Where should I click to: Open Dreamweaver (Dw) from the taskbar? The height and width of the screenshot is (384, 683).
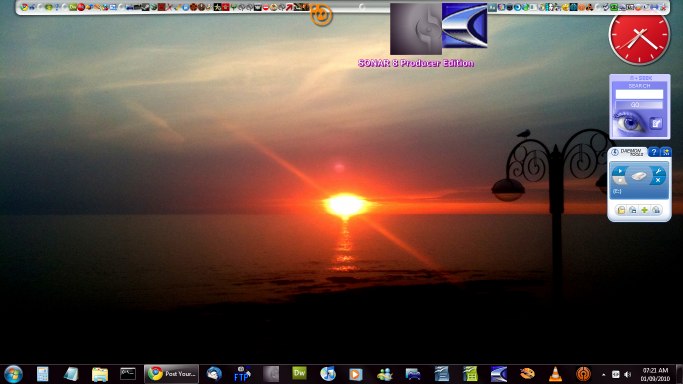tap(299, 374)
